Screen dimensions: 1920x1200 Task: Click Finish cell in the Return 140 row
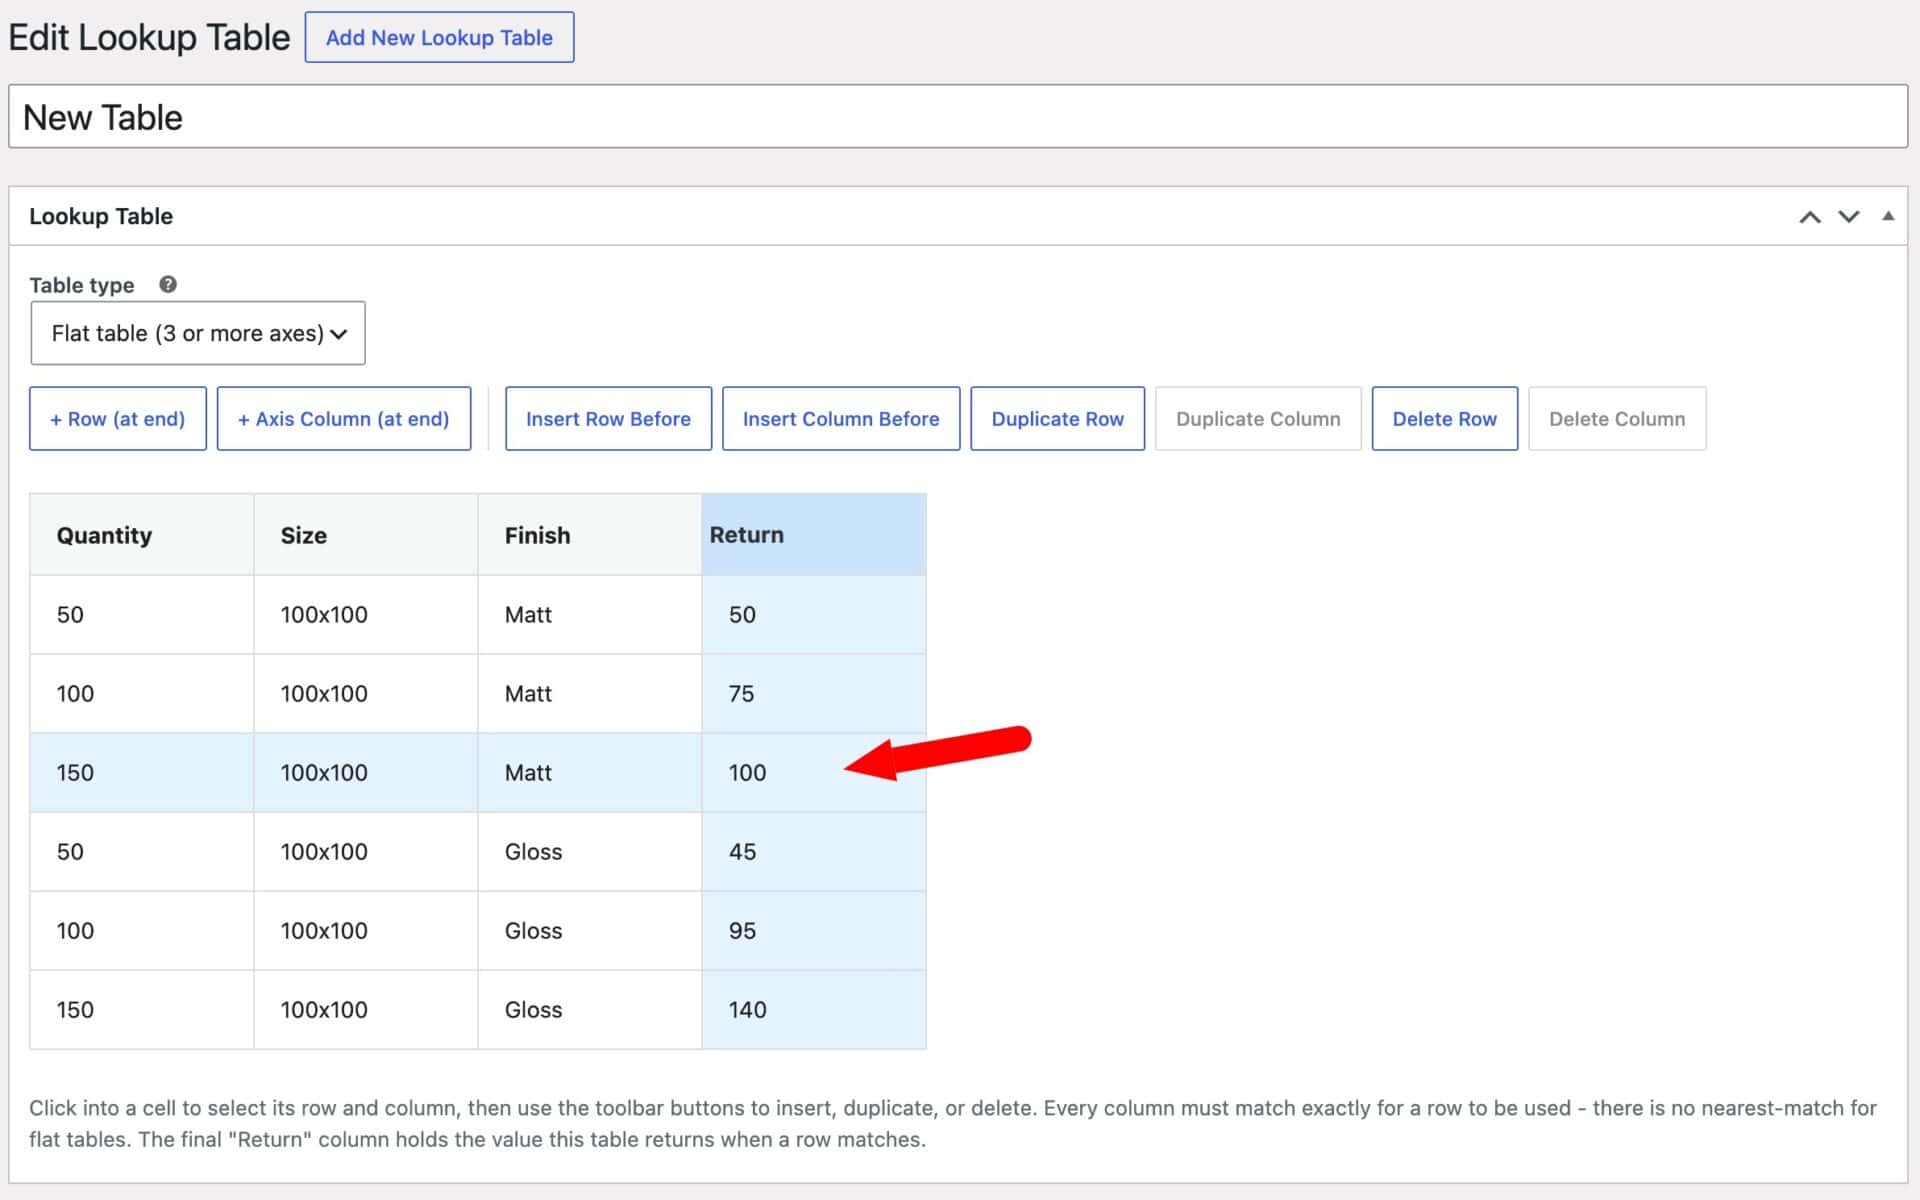(x=590, y=1010)
